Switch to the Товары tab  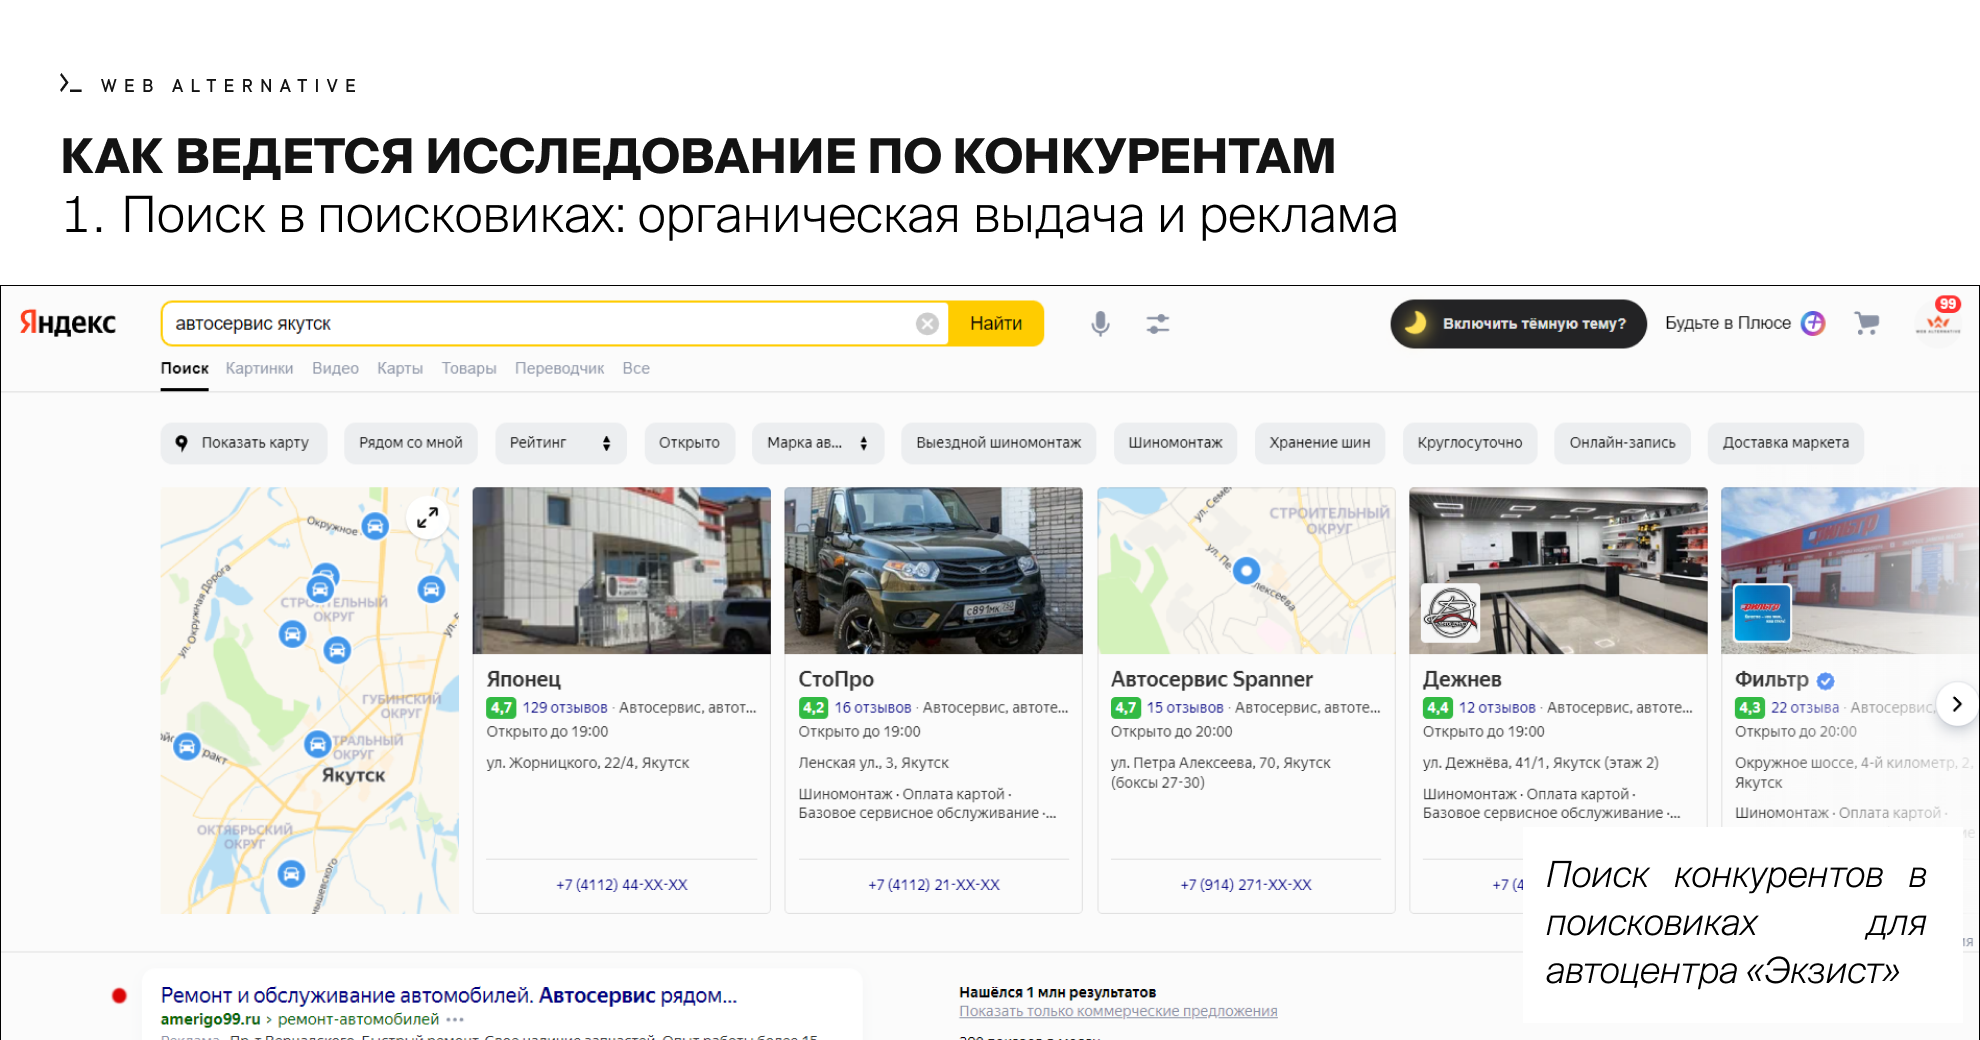coord(469,369)
